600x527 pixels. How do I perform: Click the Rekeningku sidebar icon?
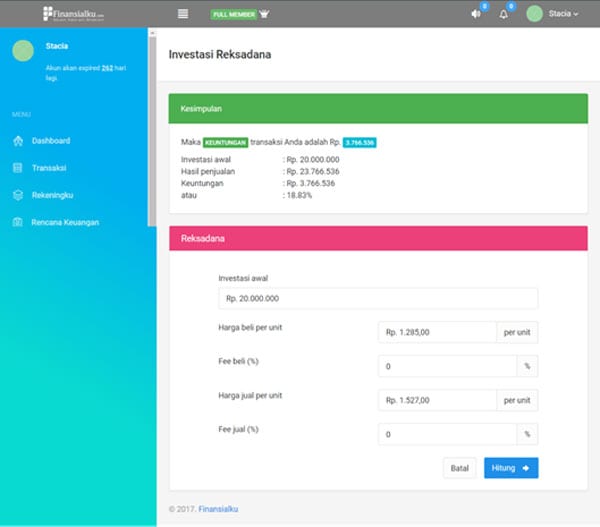pos(18,195)
